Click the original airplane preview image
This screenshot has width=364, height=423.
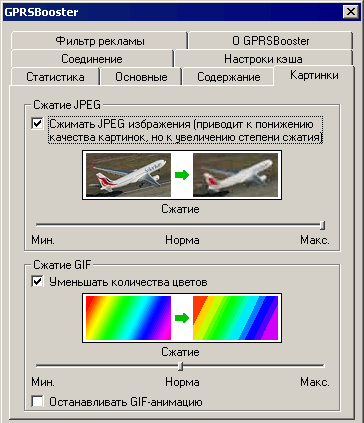128,175
